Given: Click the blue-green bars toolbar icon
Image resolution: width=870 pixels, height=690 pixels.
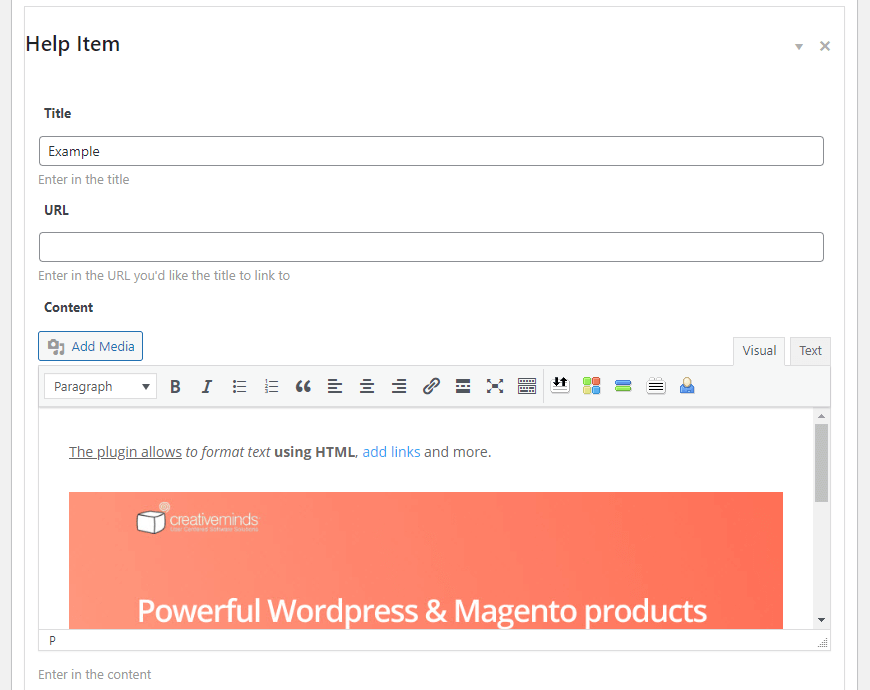Looking at the screenshot, I should point(623,385).
